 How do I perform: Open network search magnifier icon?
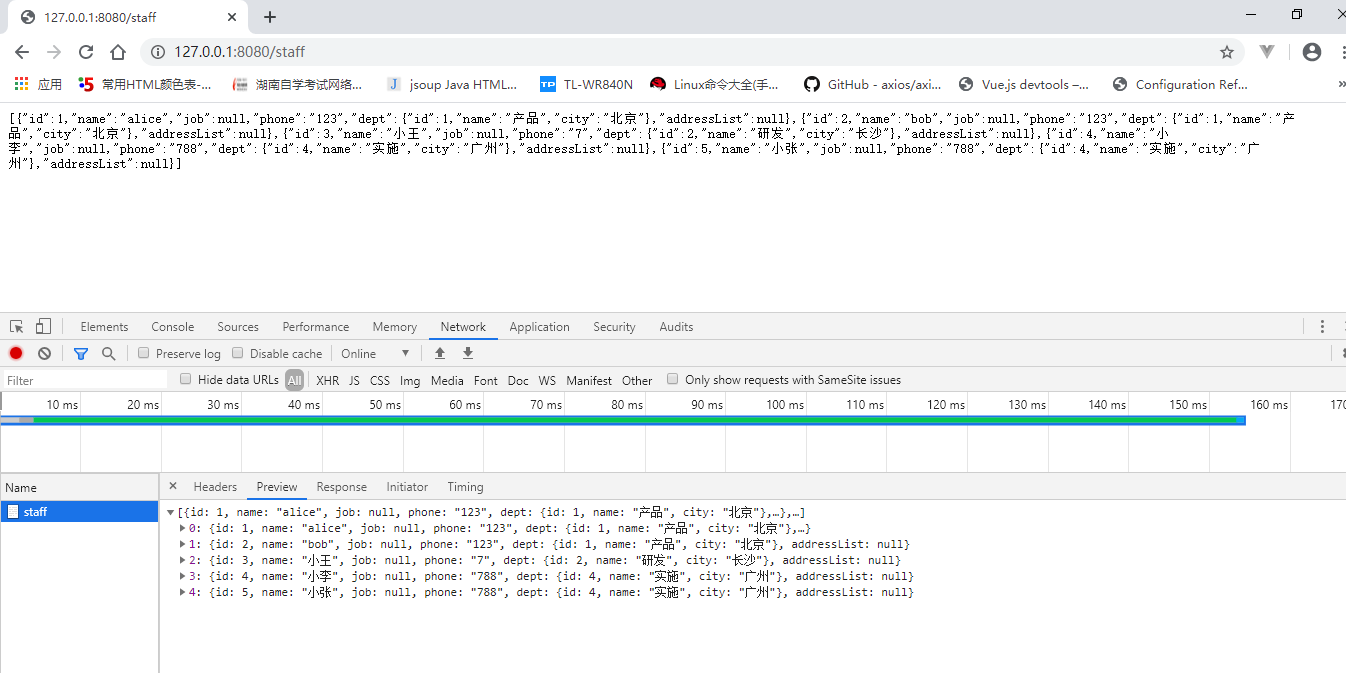[108, 353]
